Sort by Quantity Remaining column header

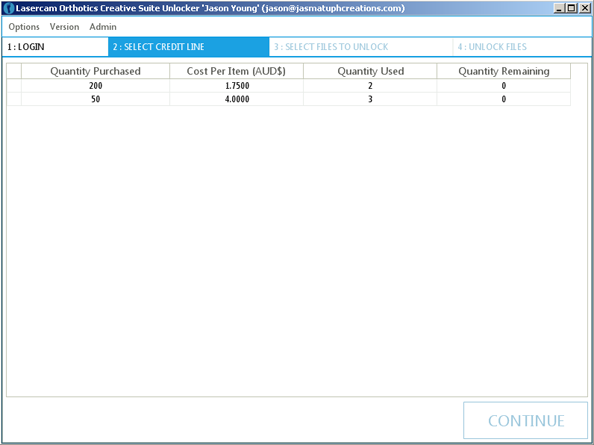(504, 71)
